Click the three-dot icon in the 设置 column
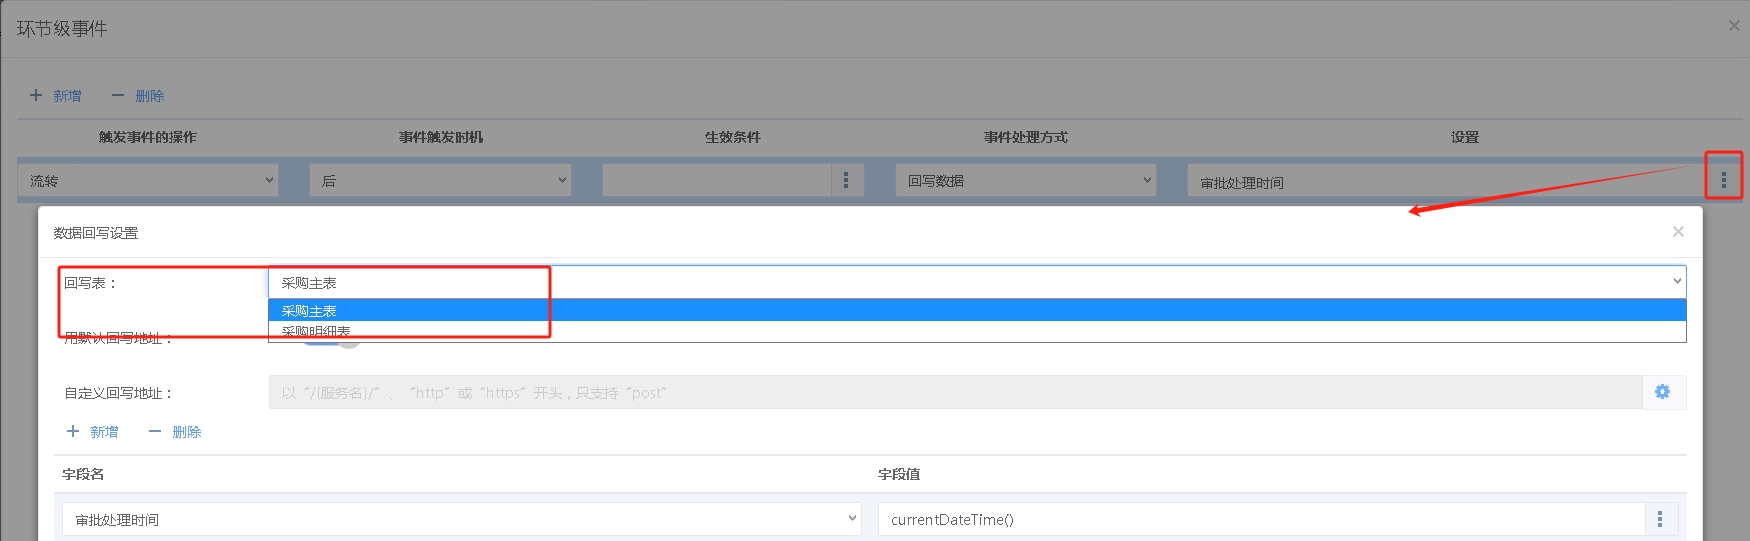The image size is (1750, 541). pyautogui.click(x=1723, y=180)
